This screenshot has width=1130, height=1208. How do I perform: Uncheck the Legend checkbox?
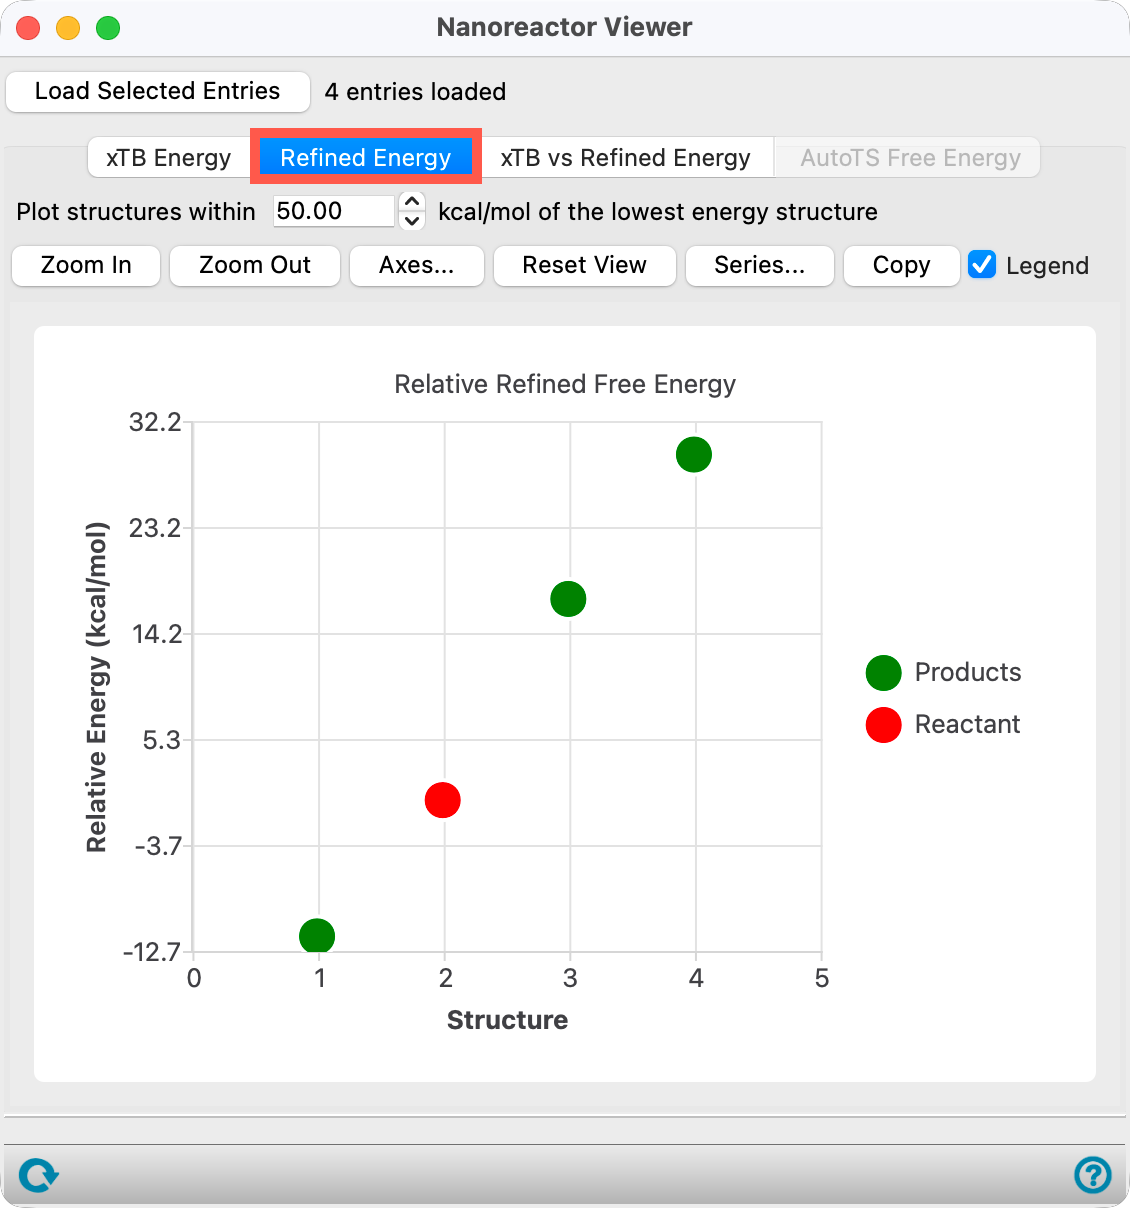click(982, 265)
